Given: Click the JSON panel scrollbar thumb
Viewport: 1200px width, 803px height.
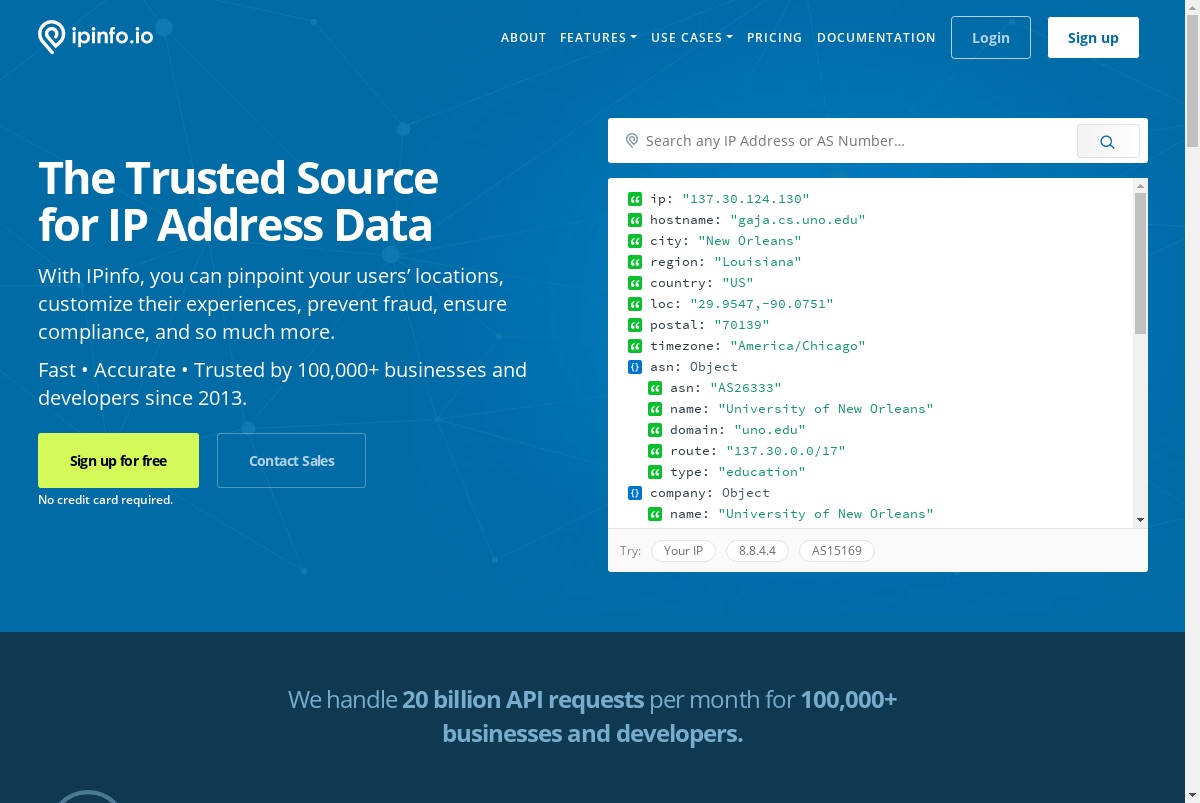Looking at the screenshot, I should click(x=1140, y=264).
